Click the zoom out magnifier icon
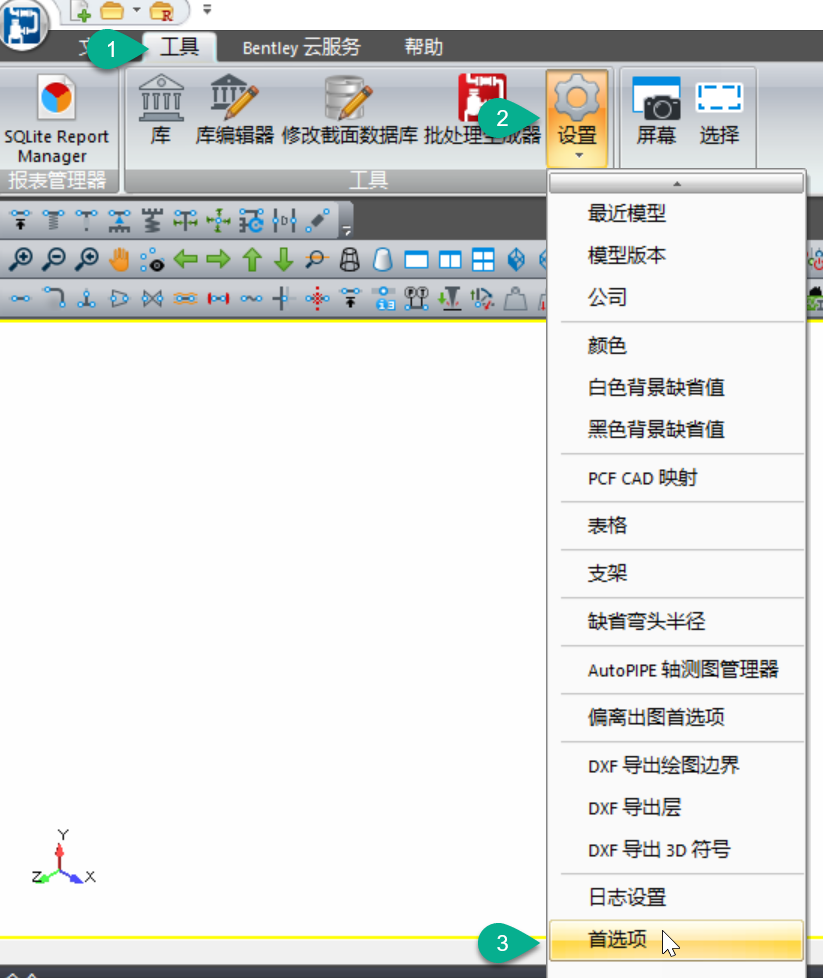823x978 pixels. pos(54,259)
